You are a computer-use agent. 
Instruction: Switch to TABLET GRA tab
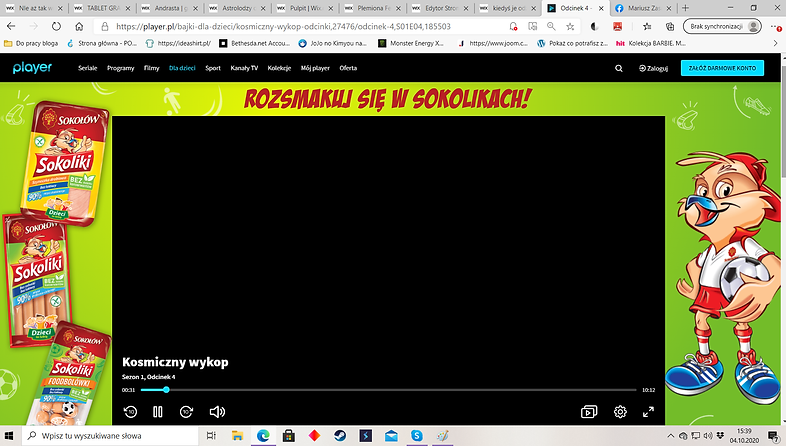(x=102, y=8)
